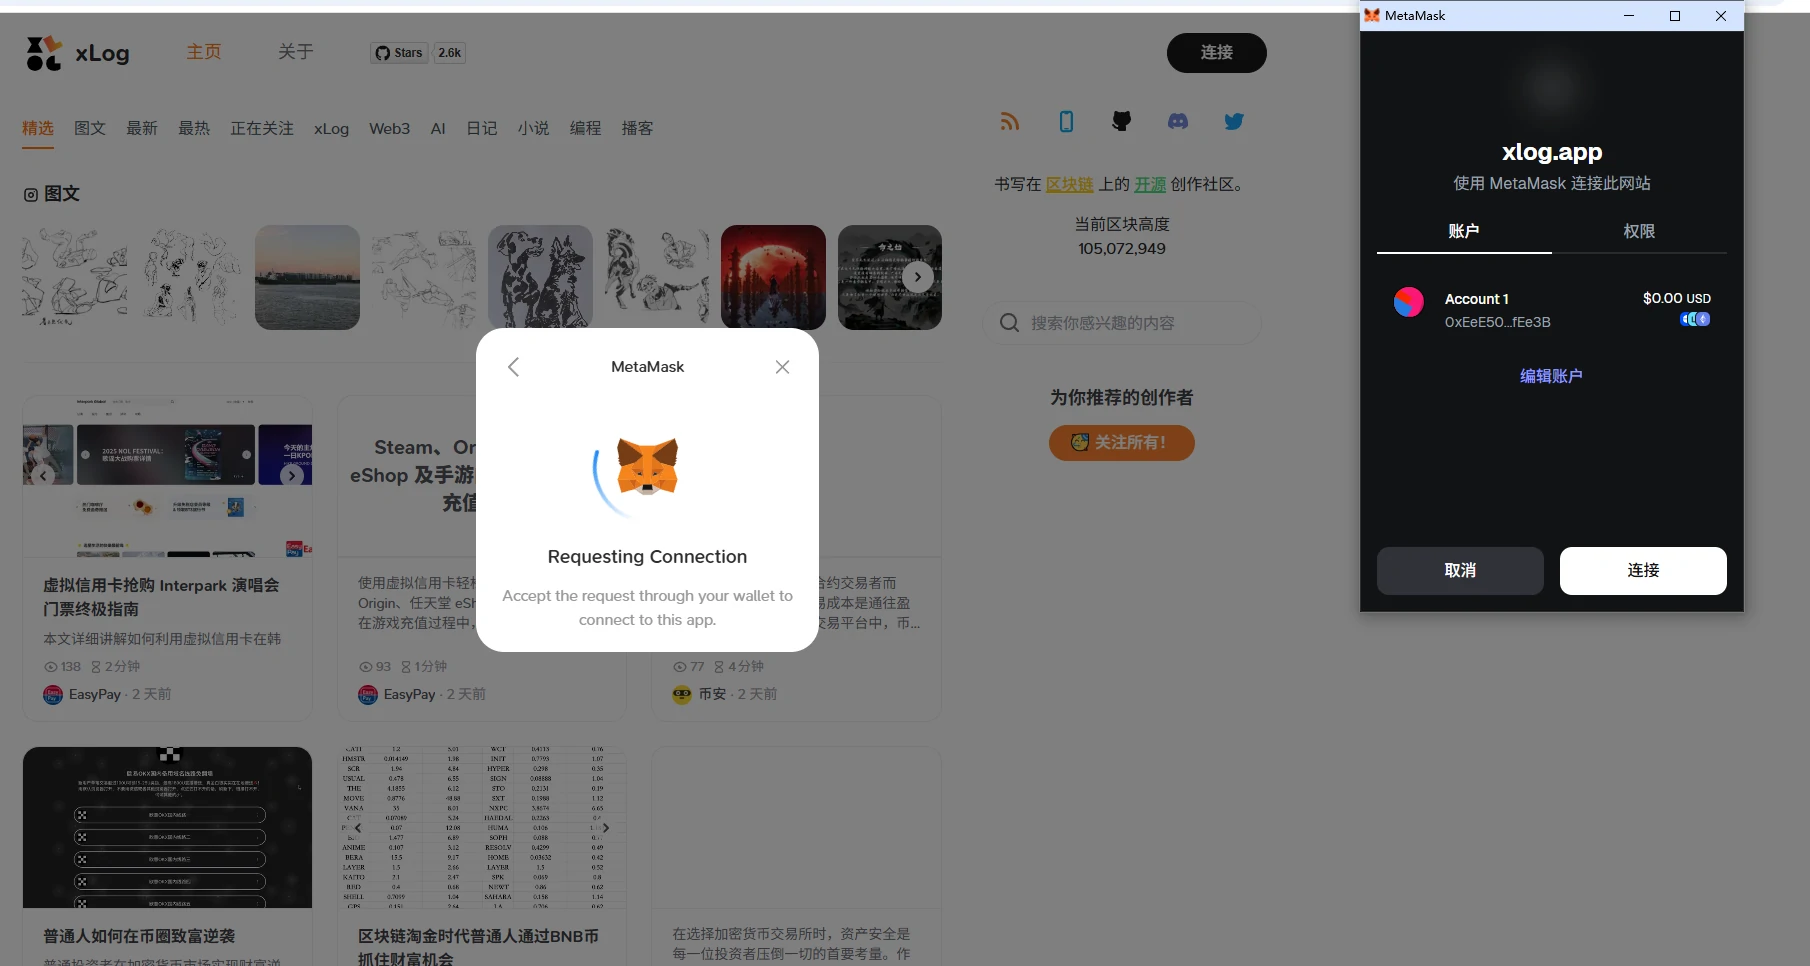Click the 2.6k stars count

coord(449,53)
